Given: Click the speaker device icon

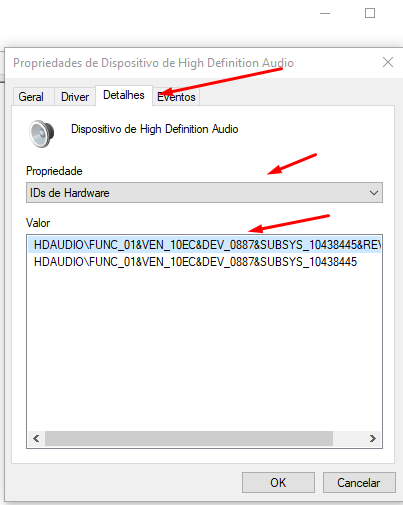Looking at the screenshot, I should tap(42, 133).
